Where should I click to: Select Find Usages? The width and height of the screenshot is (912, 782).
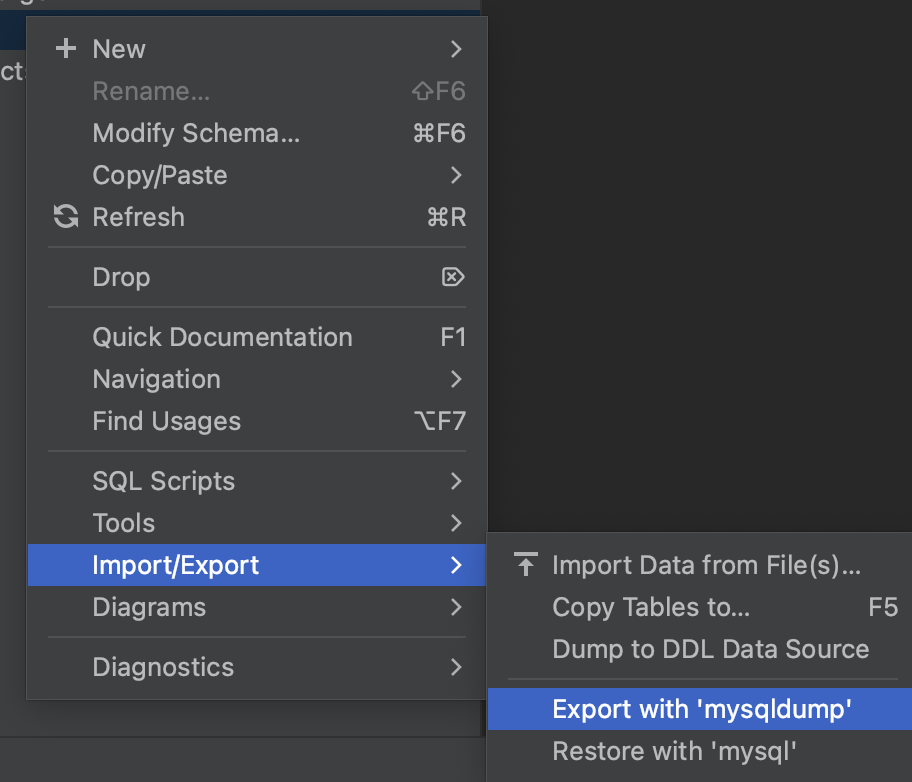[256, 421]
